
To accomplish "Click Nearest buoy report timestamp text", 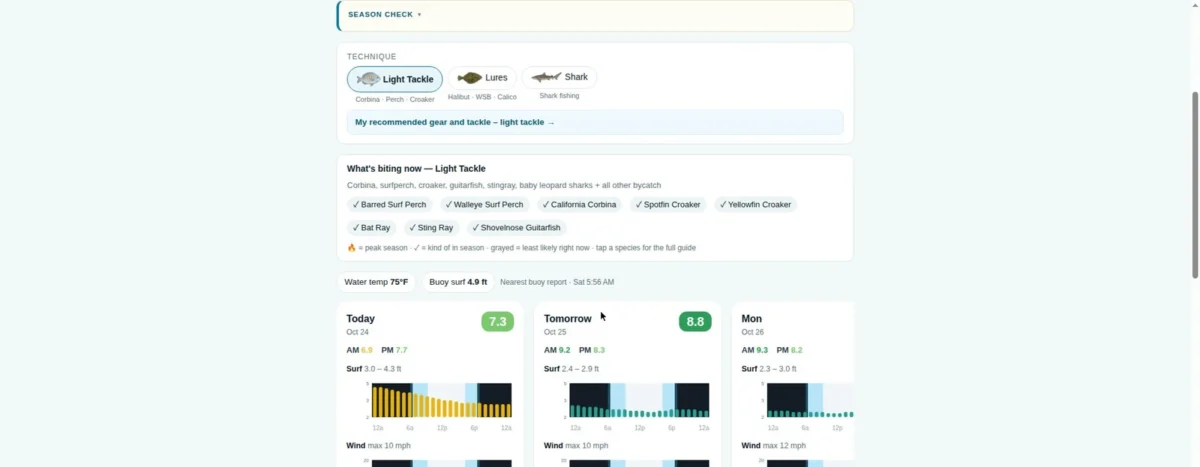I will 557,282.
